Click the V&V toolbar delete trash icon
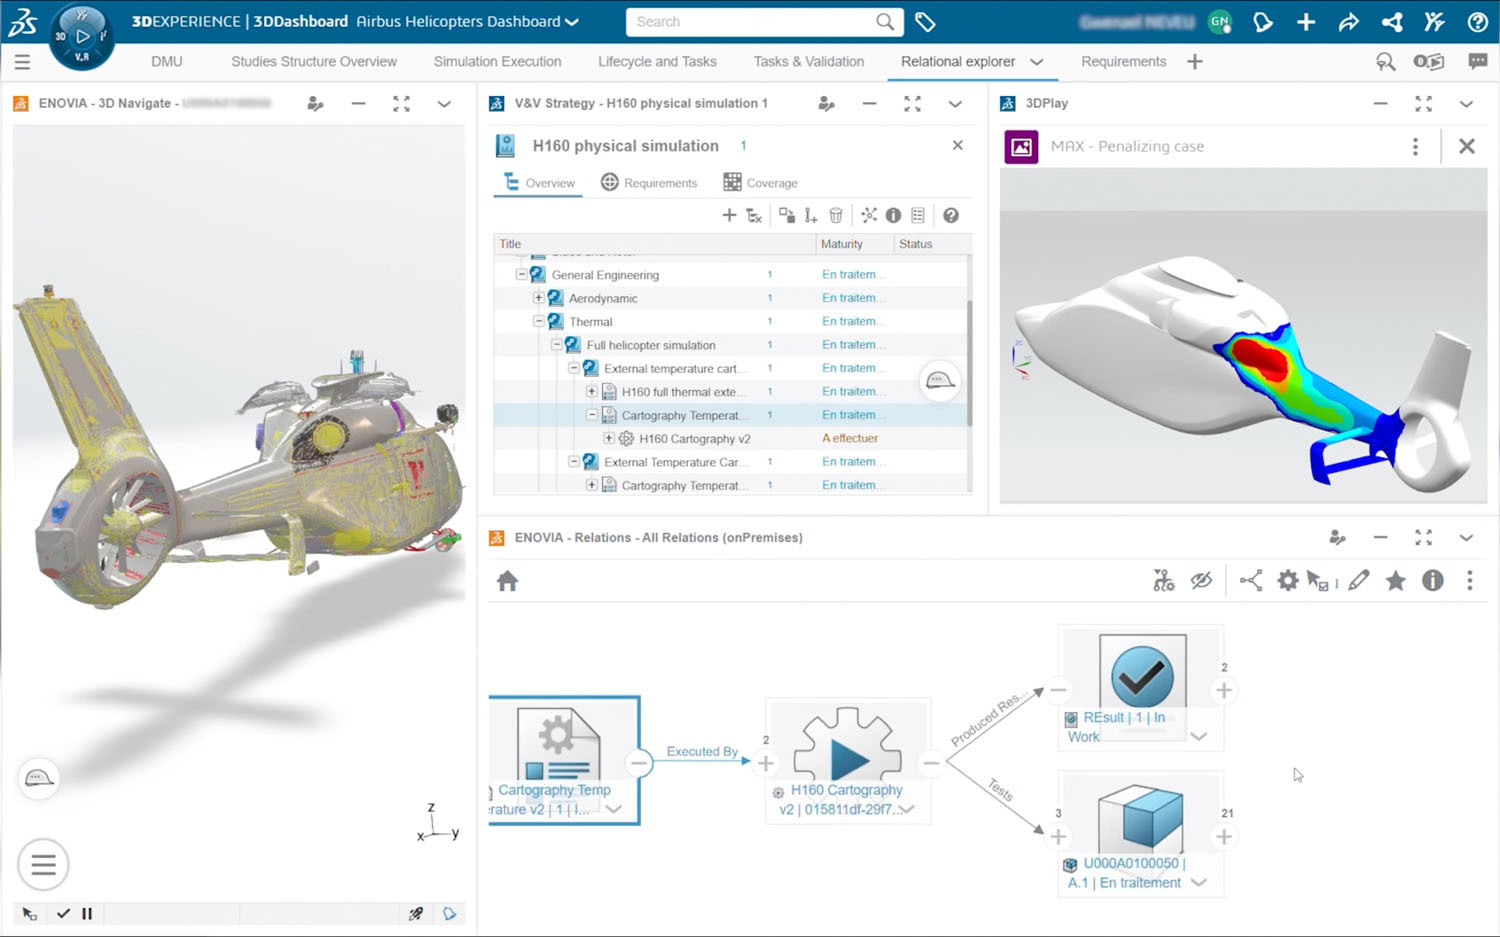1500x937 pixels. [836, 215]
